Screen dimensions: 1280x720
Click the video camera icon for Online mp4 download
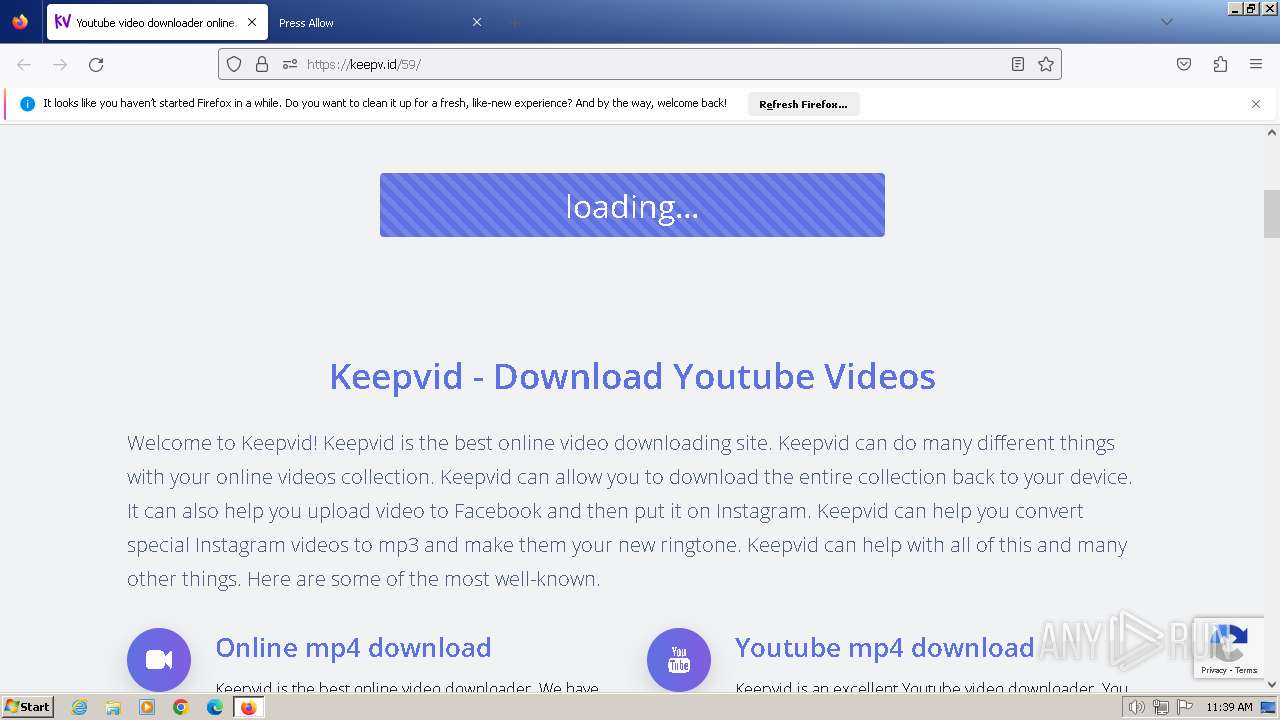159,660
